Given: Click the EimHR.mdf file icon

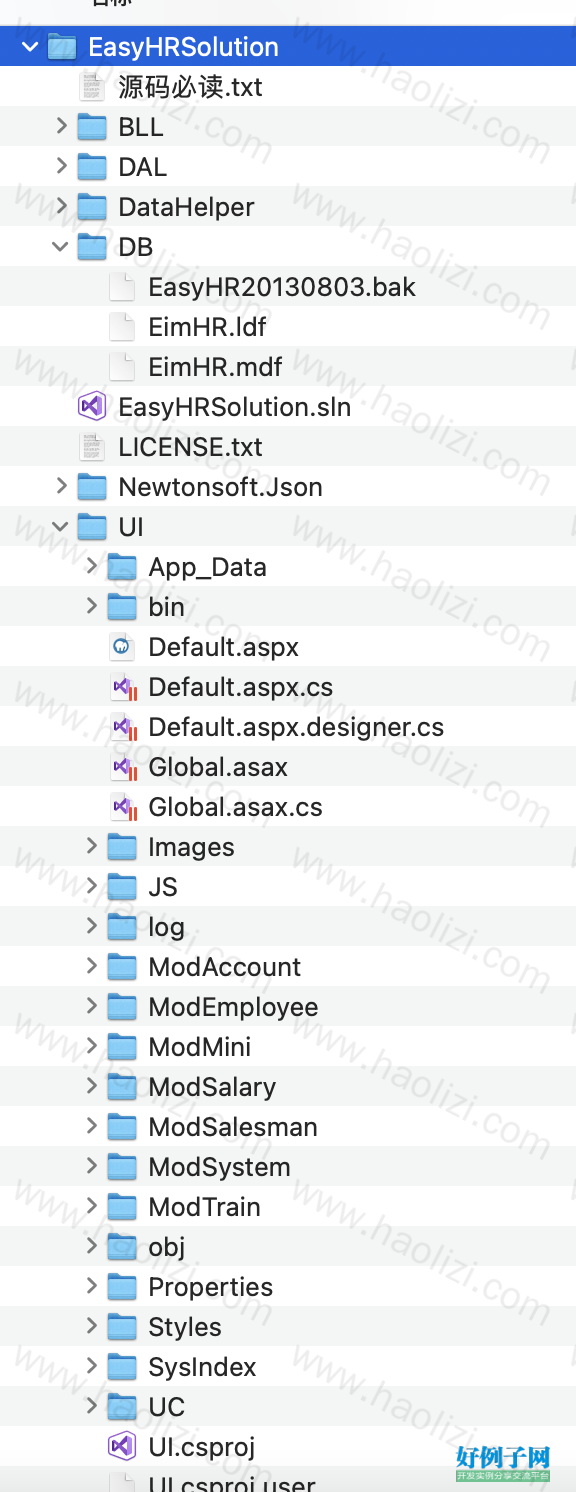Looking at the screenshot, I should [122, 367].
